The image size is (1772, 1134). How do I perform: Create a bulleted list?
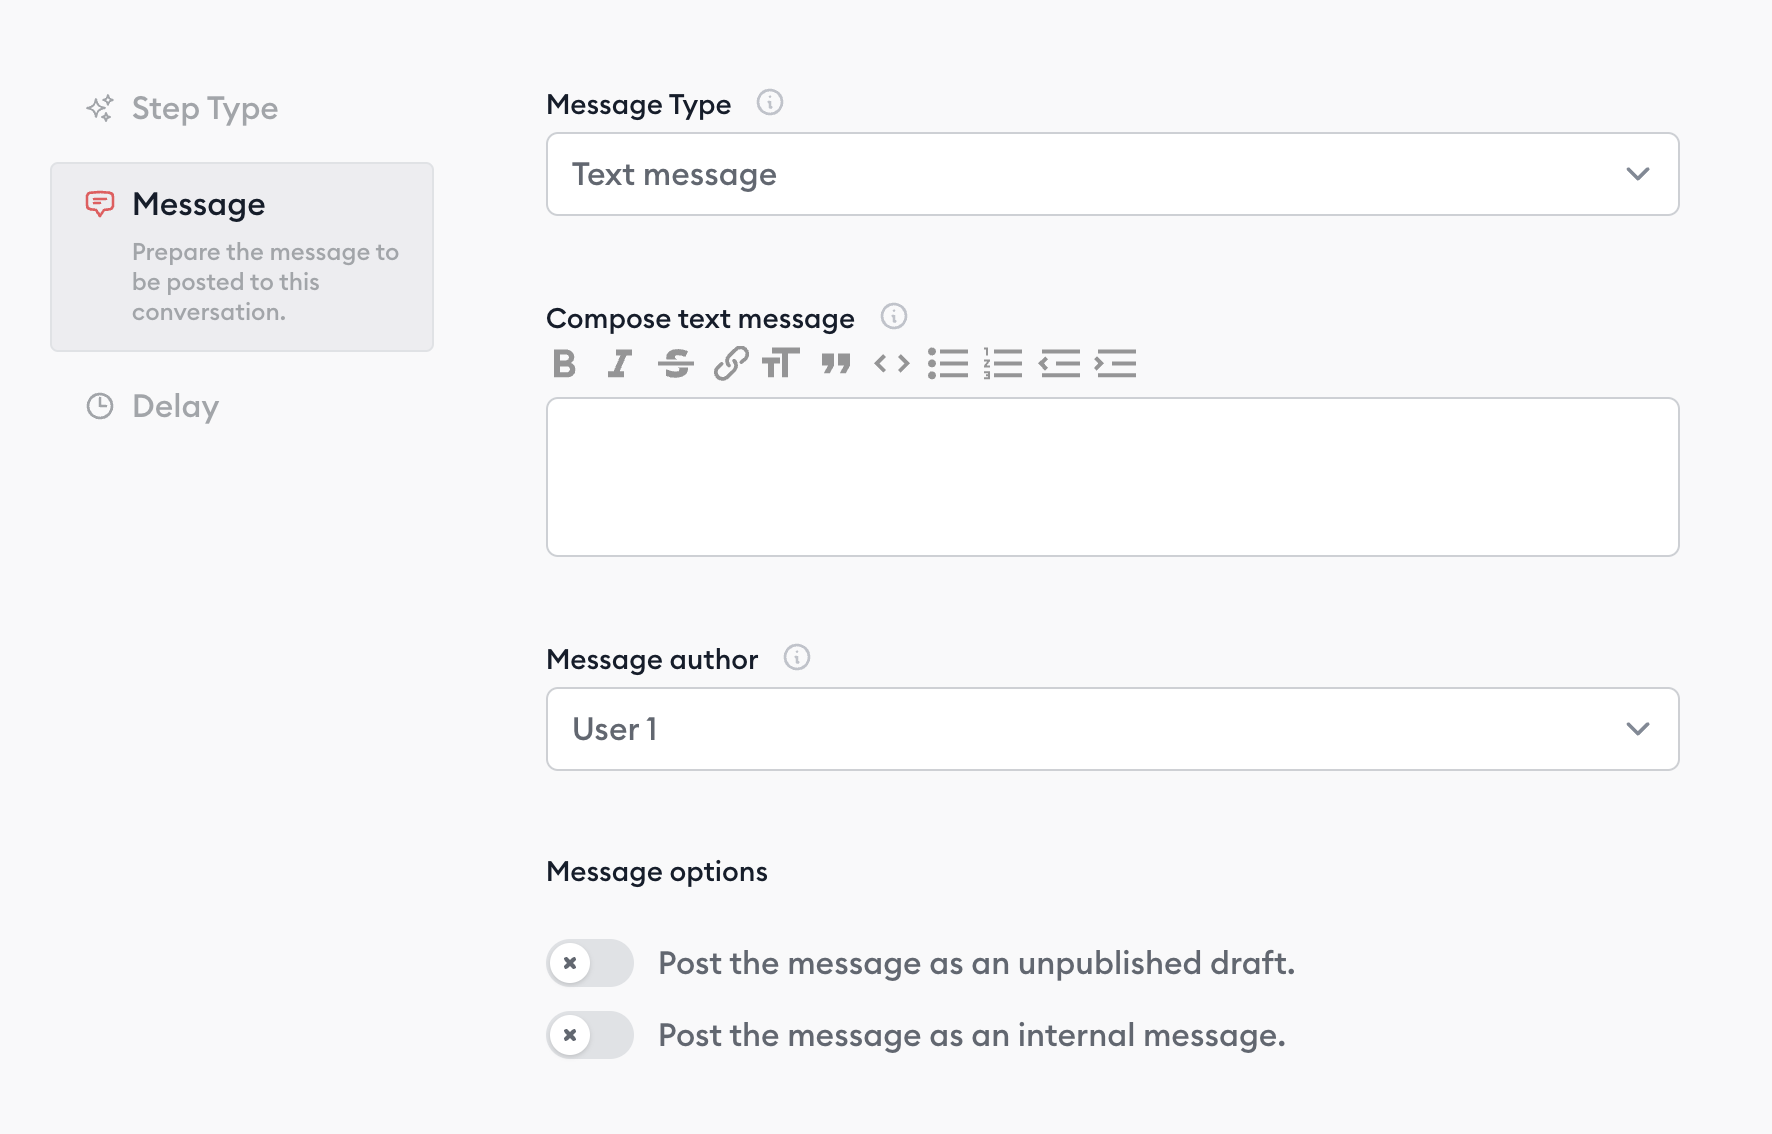point(948,364)
